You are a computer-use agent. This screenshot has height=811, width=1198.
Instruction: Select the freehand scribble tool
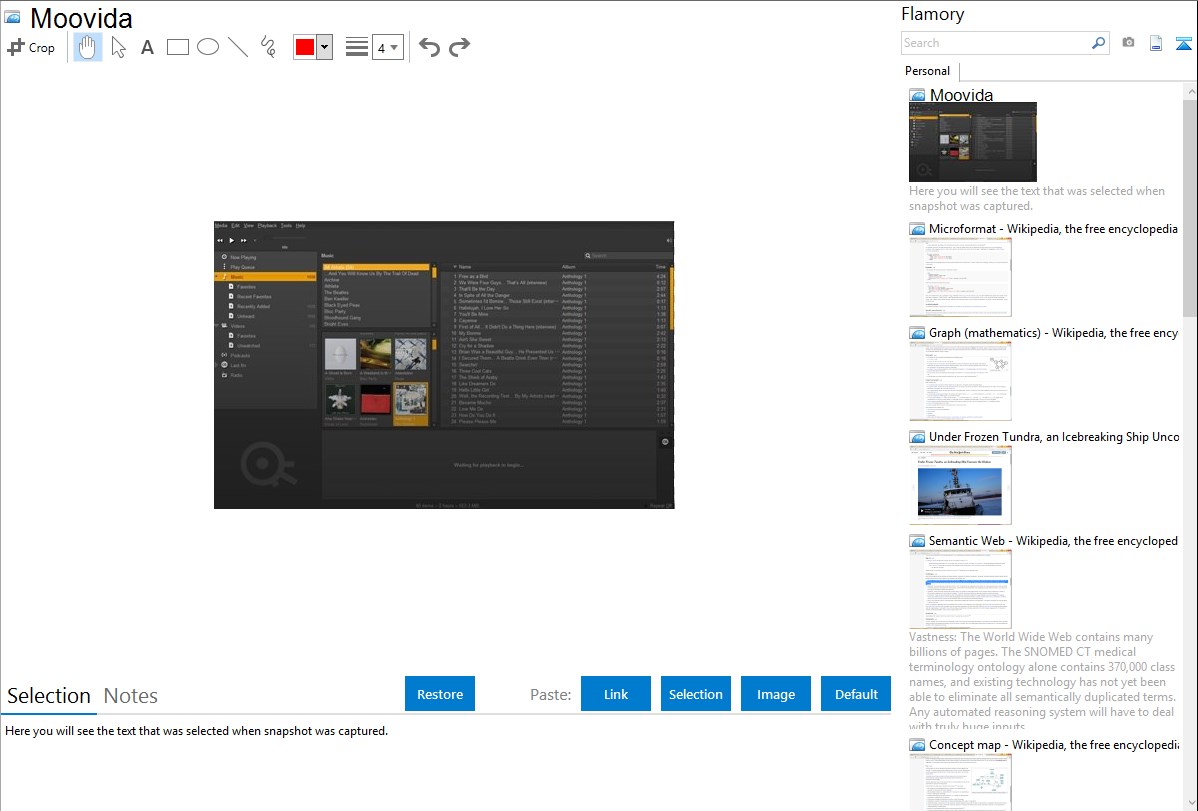(268, 47)
